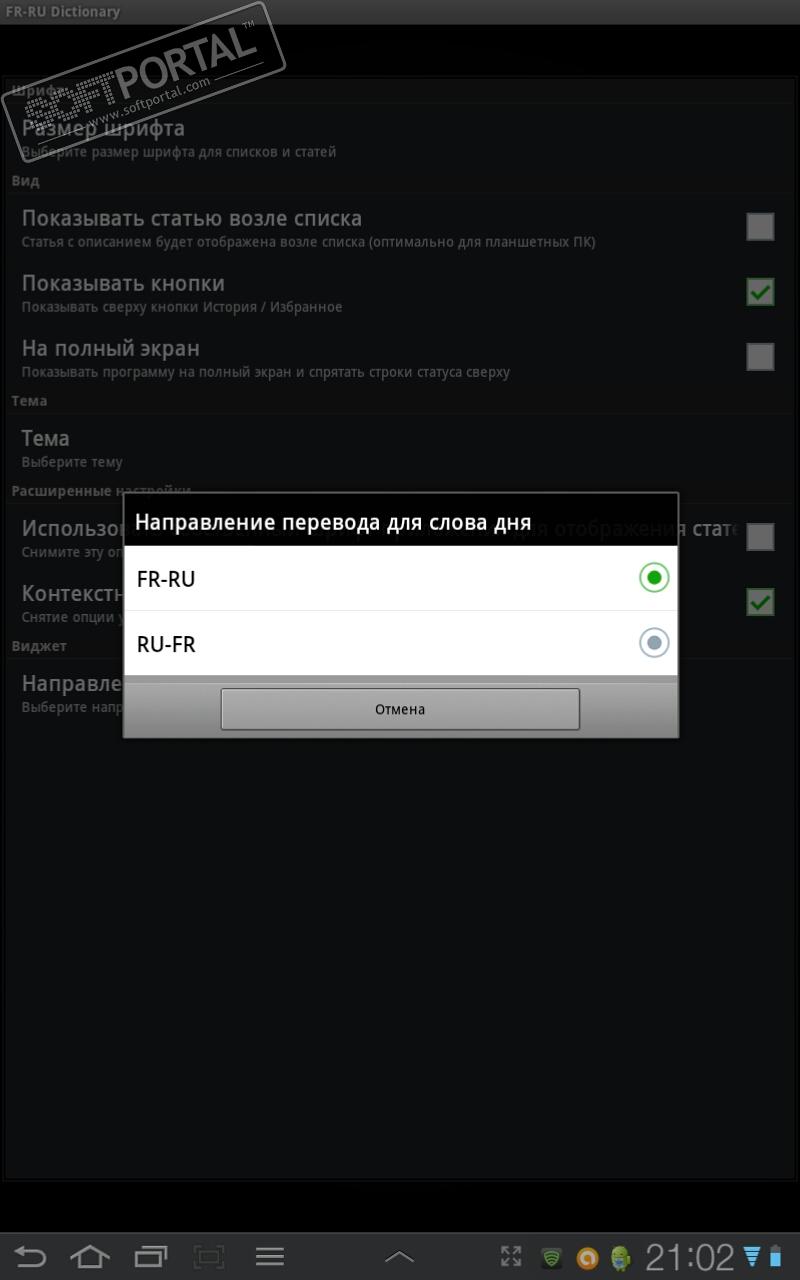
Task: Tap the orange circular notification icon
Action: 587,1258
